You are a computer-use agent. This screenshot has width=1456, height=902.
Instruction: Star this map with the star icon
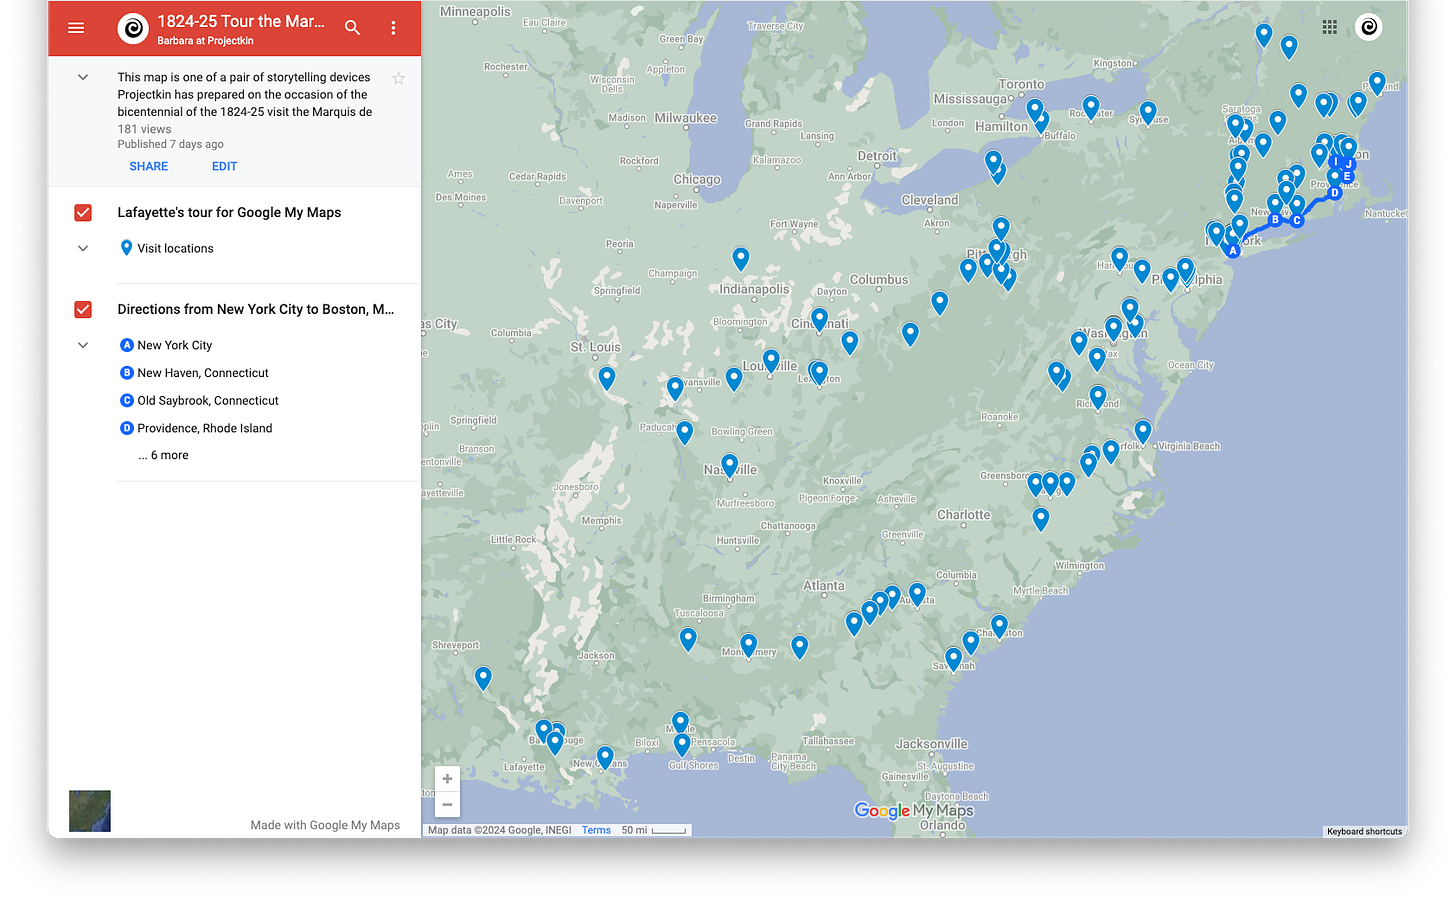click(x=398, y=78)
